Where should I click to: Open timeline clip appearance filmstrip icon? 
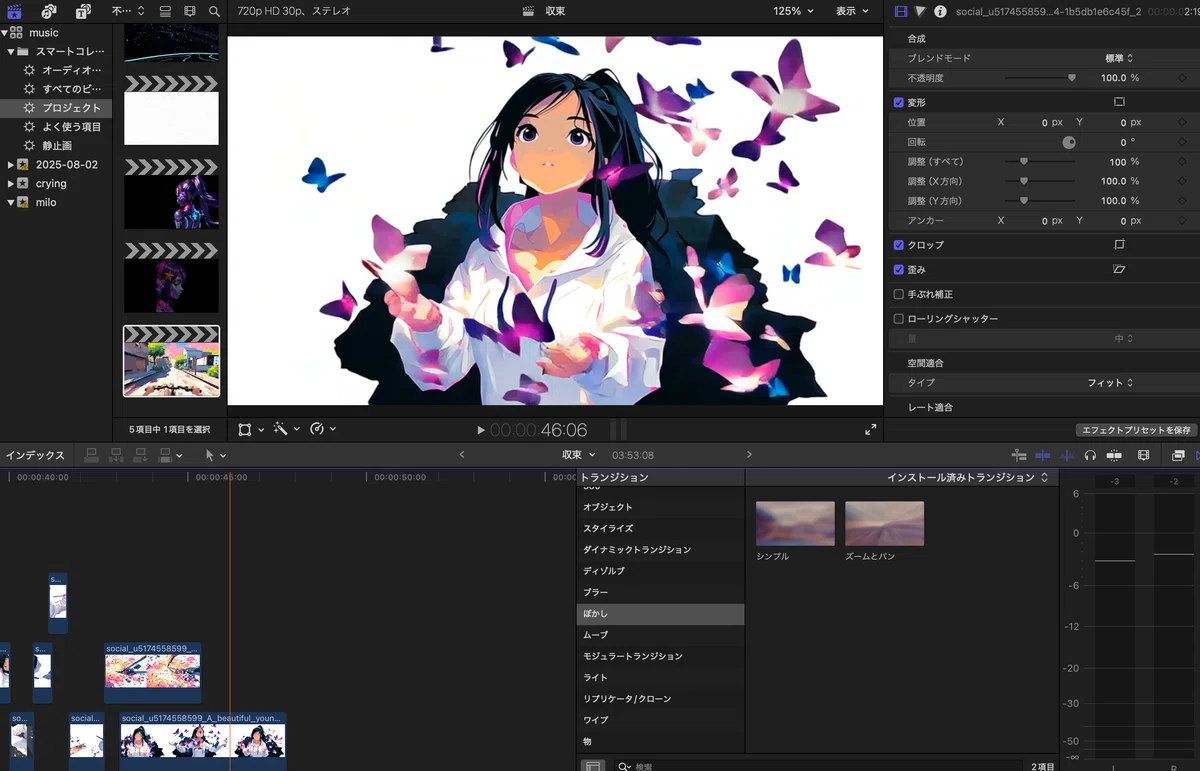click(x=1144, y=455)
